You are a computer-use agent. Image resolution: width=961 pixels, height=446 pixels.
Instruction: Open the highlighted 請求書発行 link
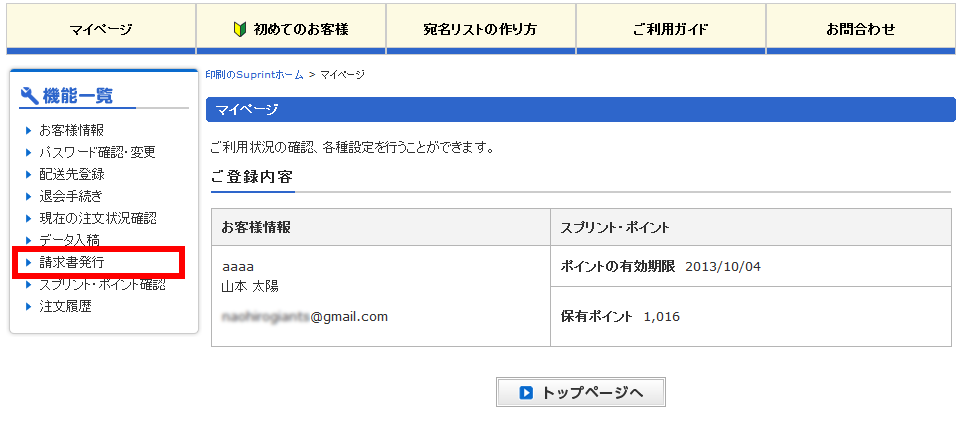tap(71, 262)
